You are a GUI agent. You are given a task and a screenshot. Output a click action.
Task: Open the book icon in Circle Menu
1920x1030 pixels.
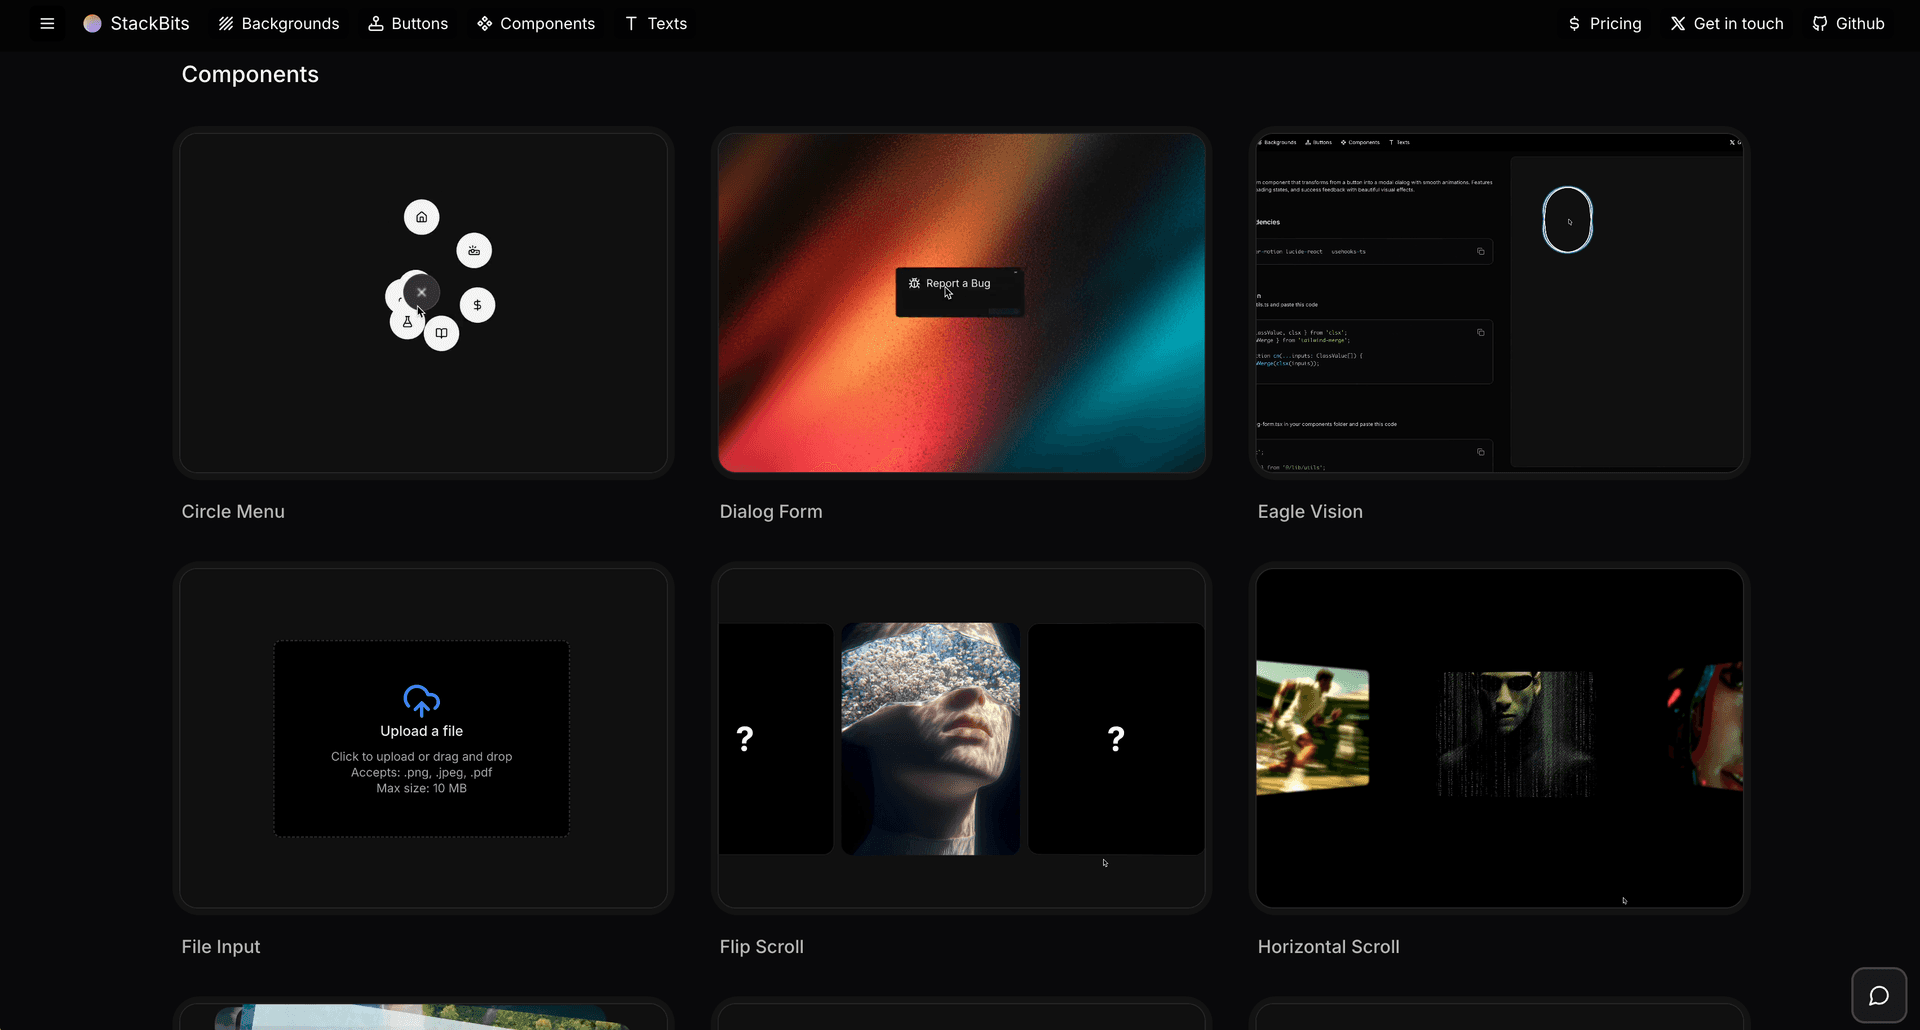(441, 332)
